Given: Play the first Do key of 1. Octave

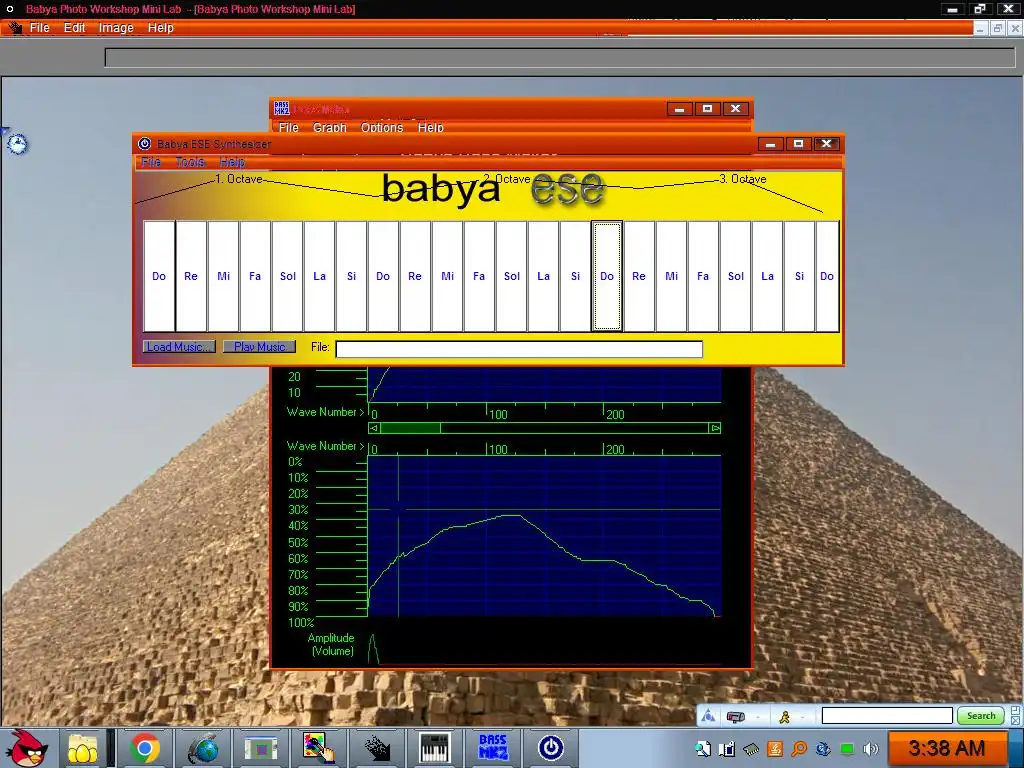Looking at the screenshot, I should click(x=159, y=276).
